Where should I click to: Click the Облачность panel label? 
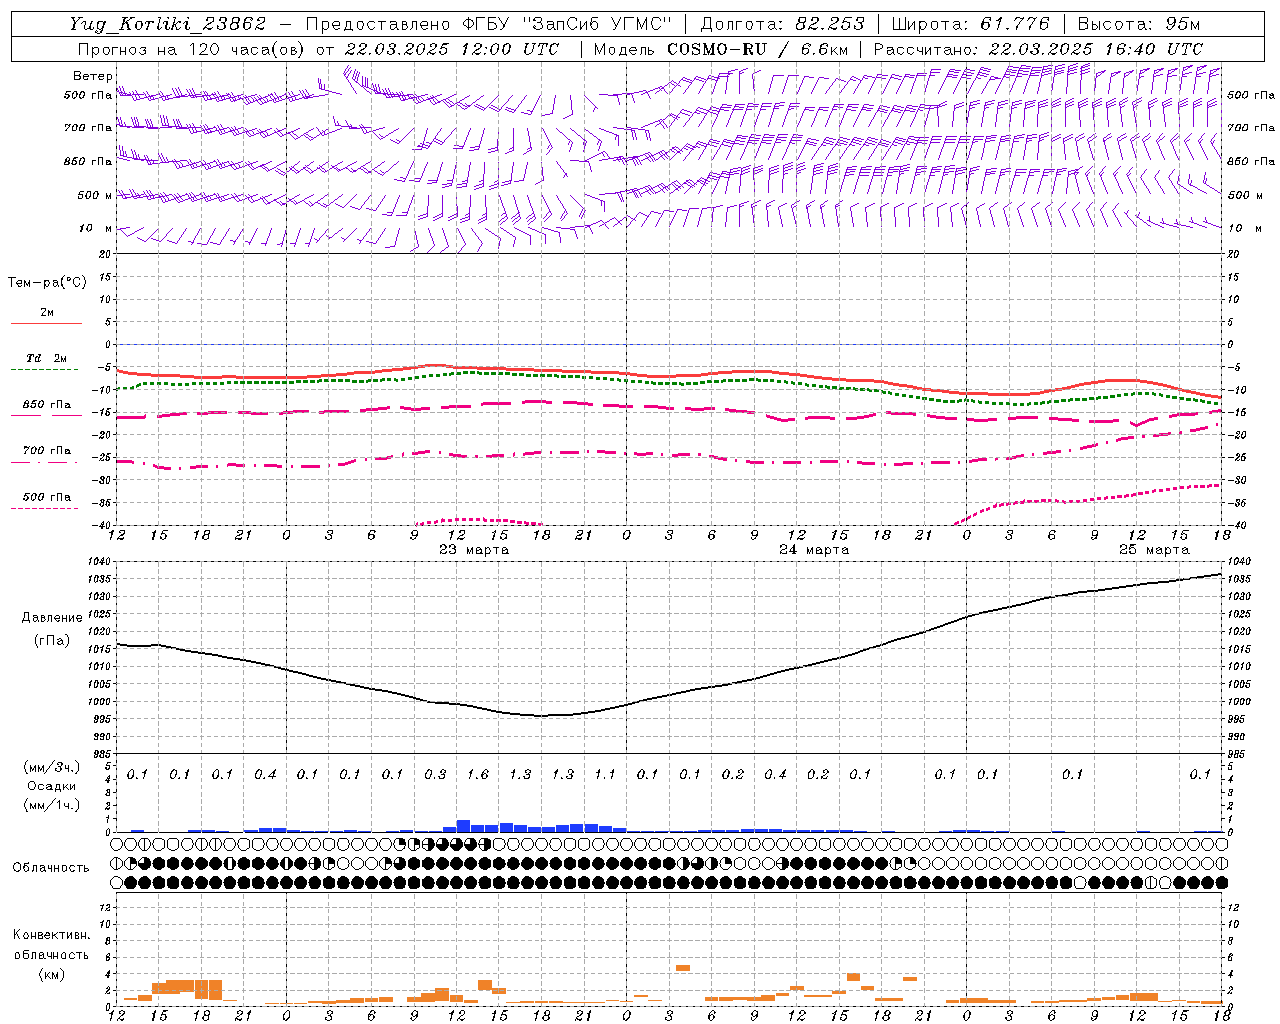[51, 867]
